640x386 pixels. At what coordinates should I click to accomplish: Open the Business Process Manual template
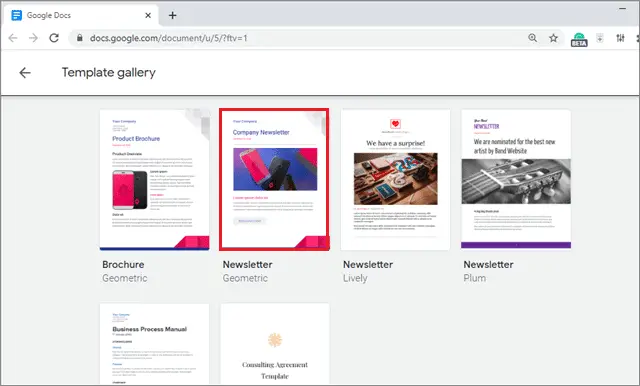(155, 344)
